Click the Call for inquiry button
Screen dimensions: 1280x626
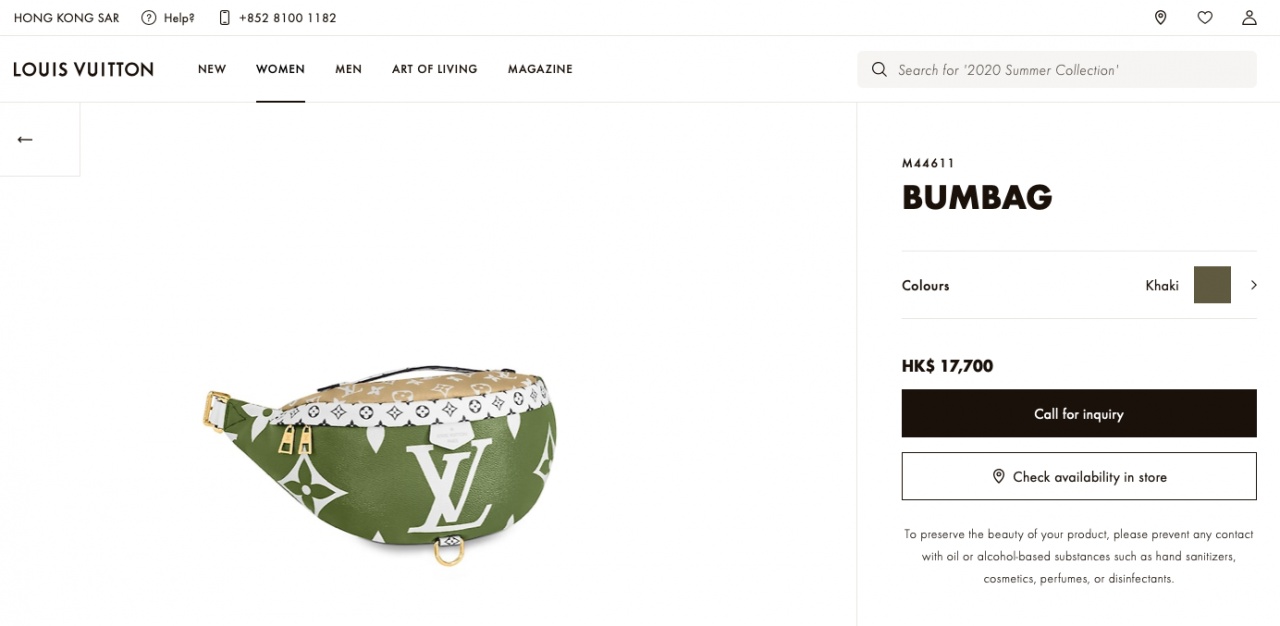[x=1079, y=413]
